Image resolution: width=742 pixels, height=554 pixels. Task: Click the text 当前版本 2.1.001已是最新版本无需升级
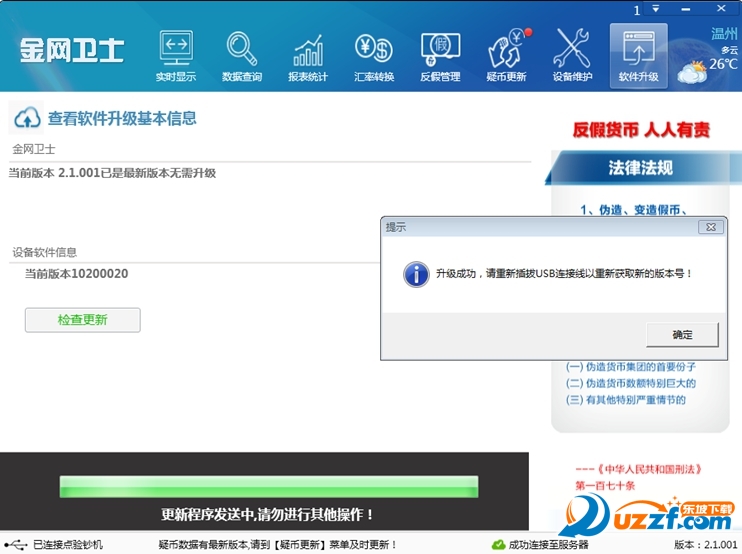[112, 173]
